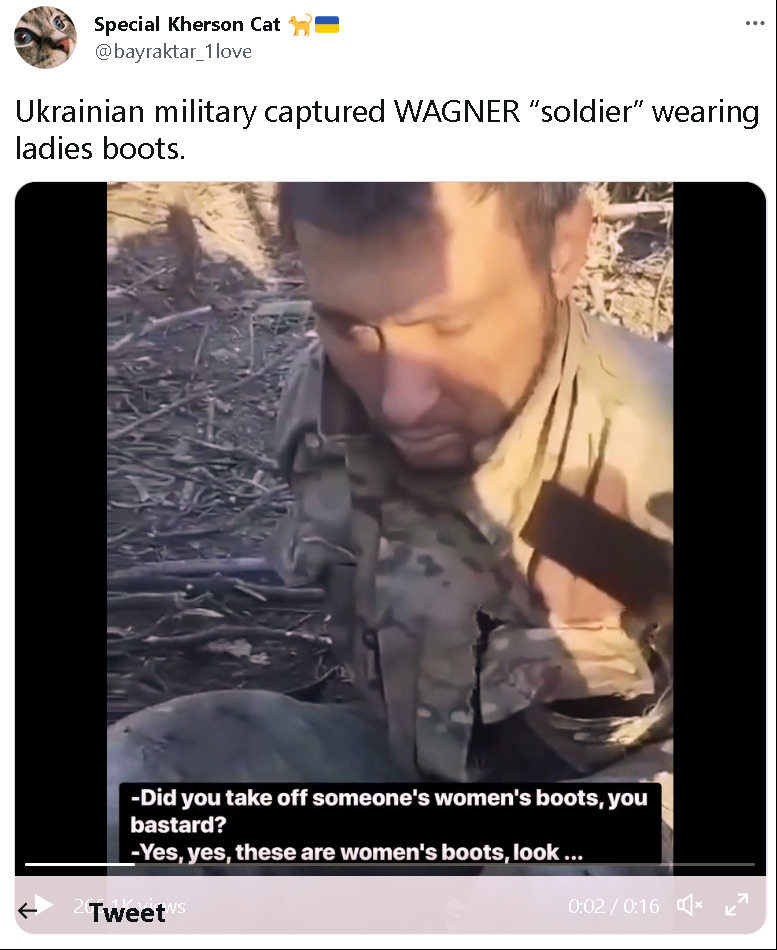Viewport: 777px width, 950px height.
Task: Click the orange cat emoji beside name
Action: (300, 25)
